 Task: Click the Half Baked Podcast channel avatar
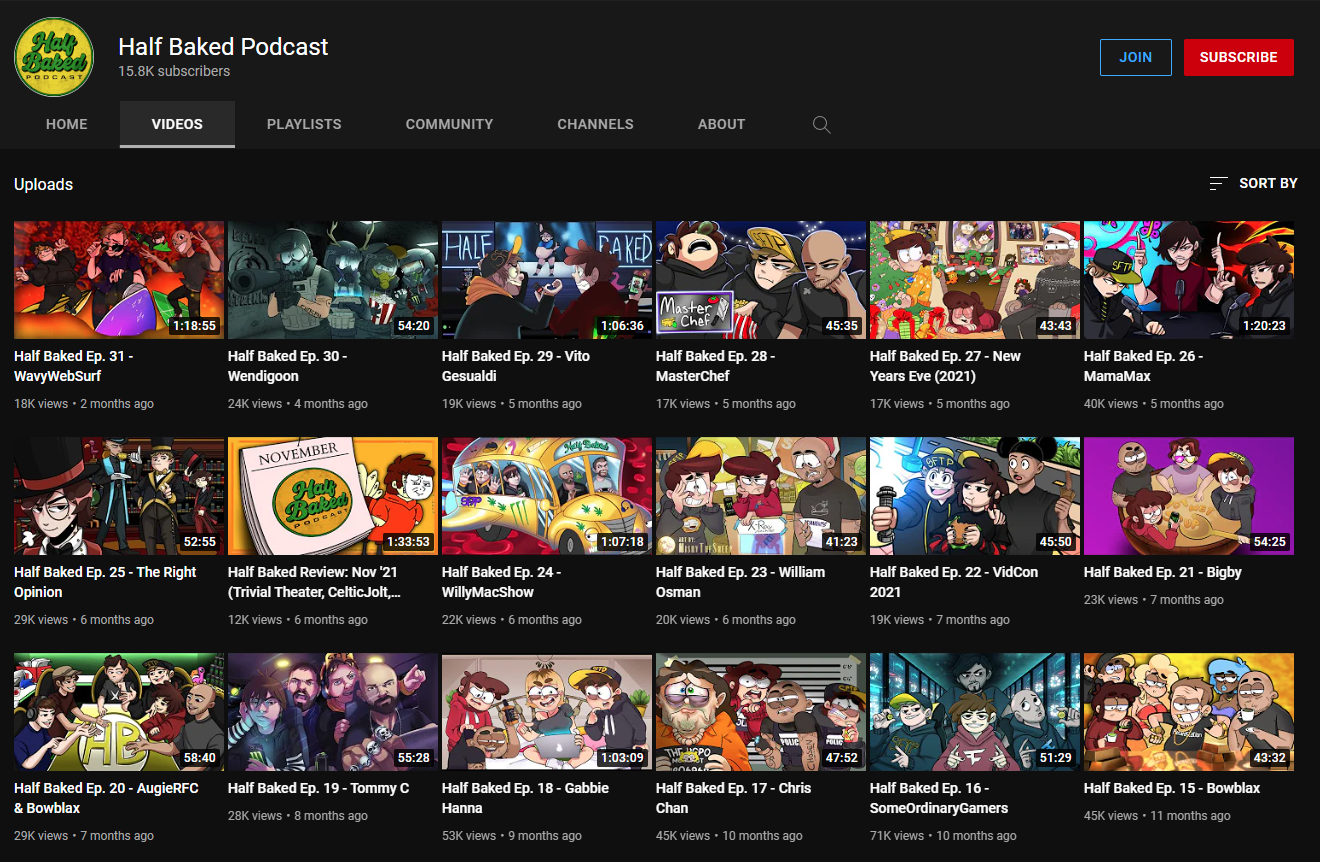(54, 57)
